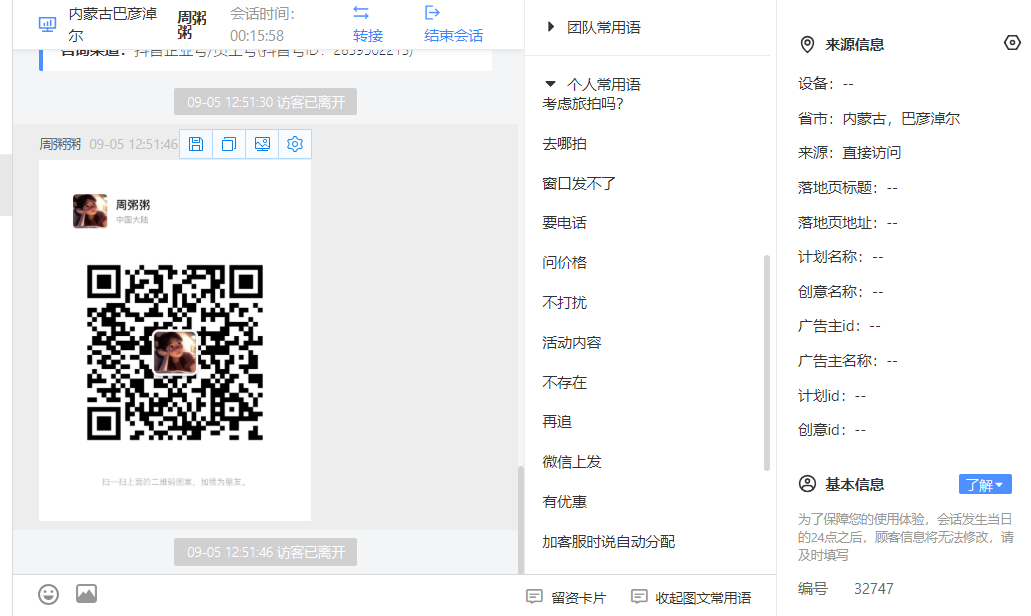Click the 省市: 内蒙古, 巴彦淖尔 row
The width and height of the screenshot is (1031, 616).
[878, 118]
